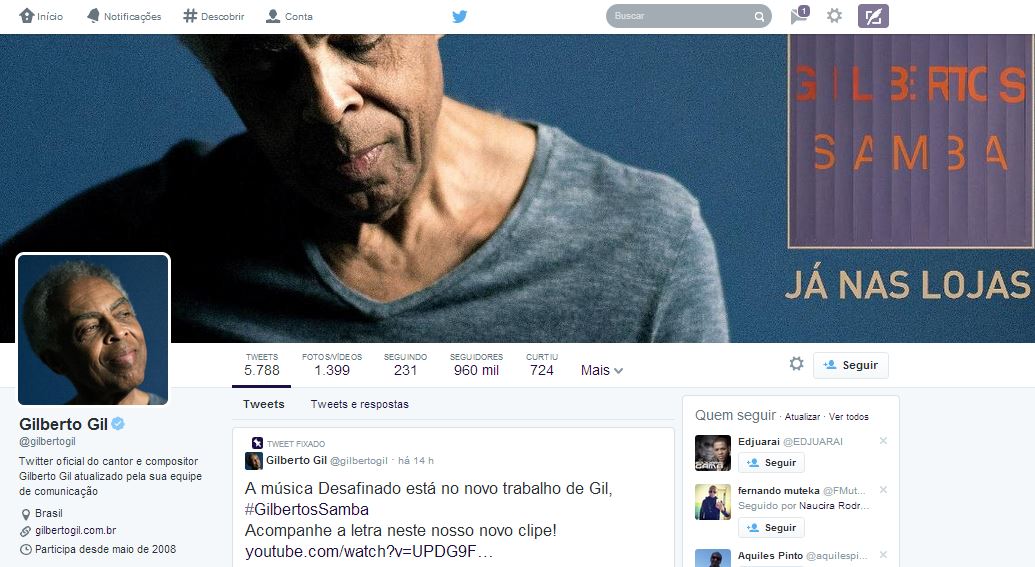Open Edjuarai @EDJUARAI profile name
Image resolution: width=1035 pixels, height=567 pixels.
[x=790, y=442]
